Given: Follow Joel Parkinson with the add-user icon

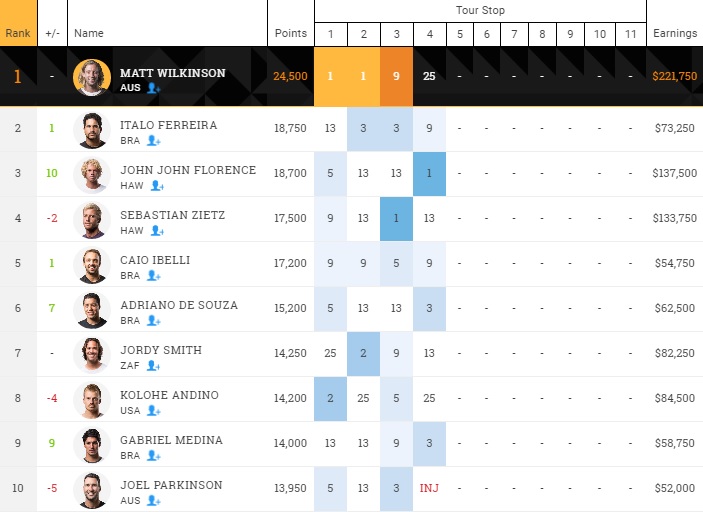Looking at the screenshot, I should point(153,501).
